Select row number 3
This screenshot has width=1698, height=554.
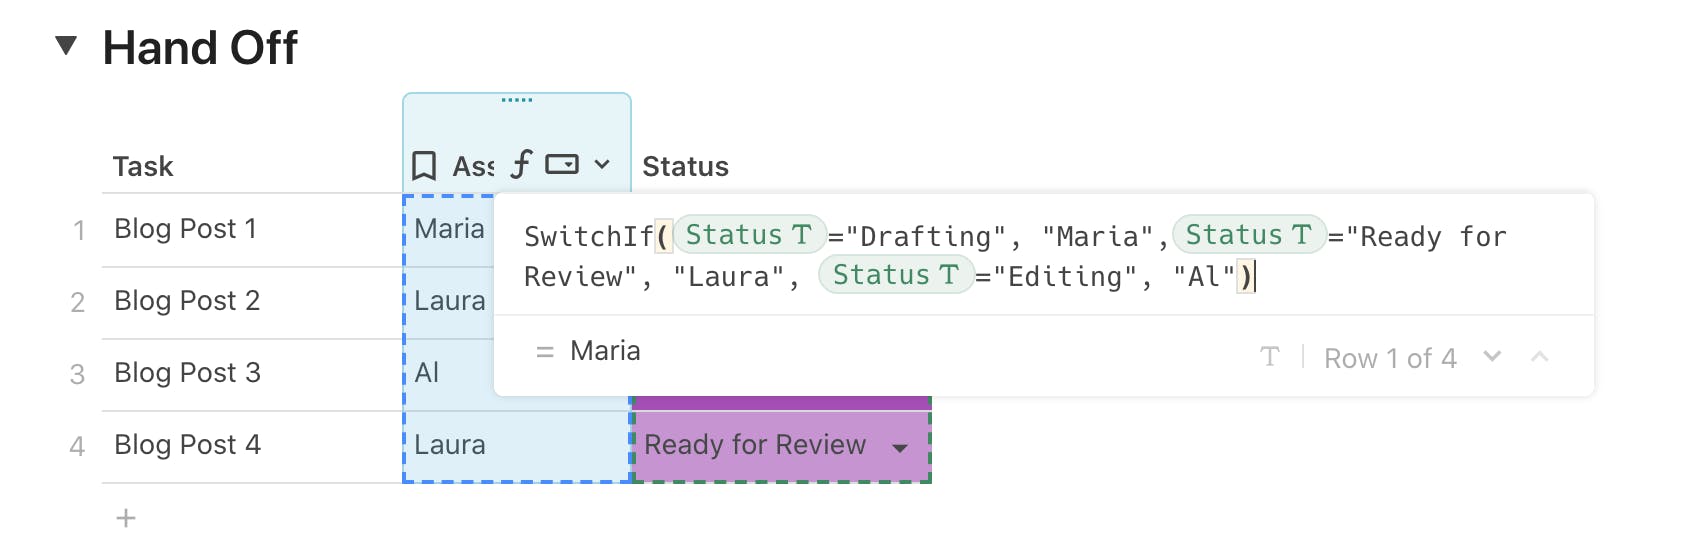coord(77,375)
